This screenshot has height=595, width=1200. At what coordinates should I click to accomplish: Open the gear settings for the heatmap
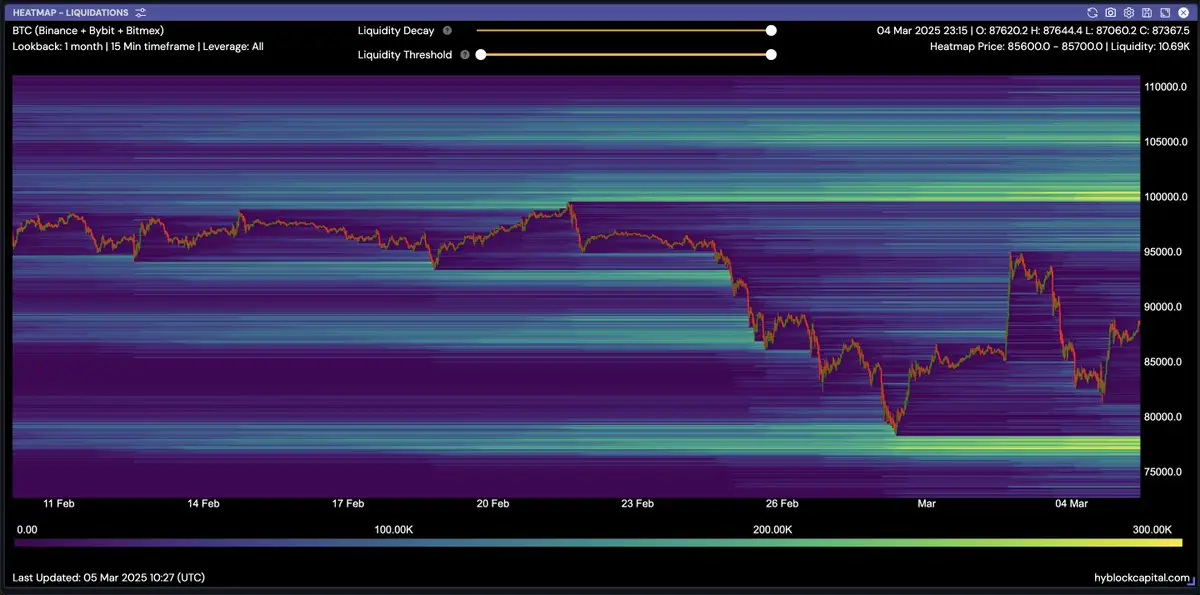pos(1129,12)
